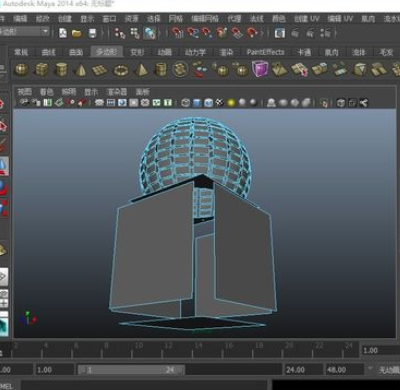This screenshot has width=400, height=390.
Task: Switch to the 曲线 shelf tab
Action: point(48,52)
